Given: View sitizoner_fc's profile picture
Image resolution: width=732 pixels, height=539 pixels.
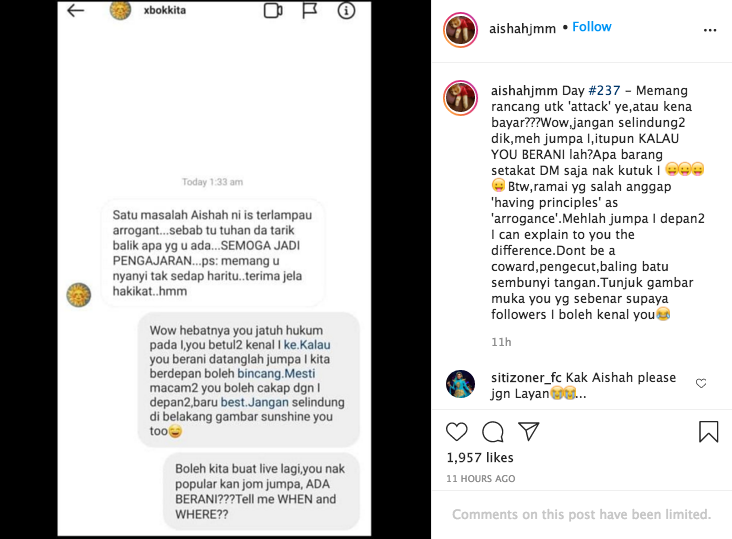Looking at the screenshot, I should [460, 384].
